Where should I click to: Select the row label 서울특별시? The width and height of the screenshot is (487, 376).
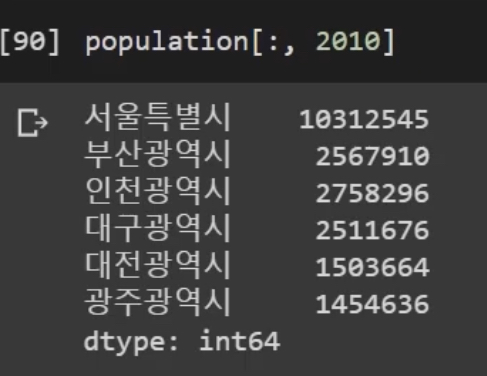click(158, 117)
